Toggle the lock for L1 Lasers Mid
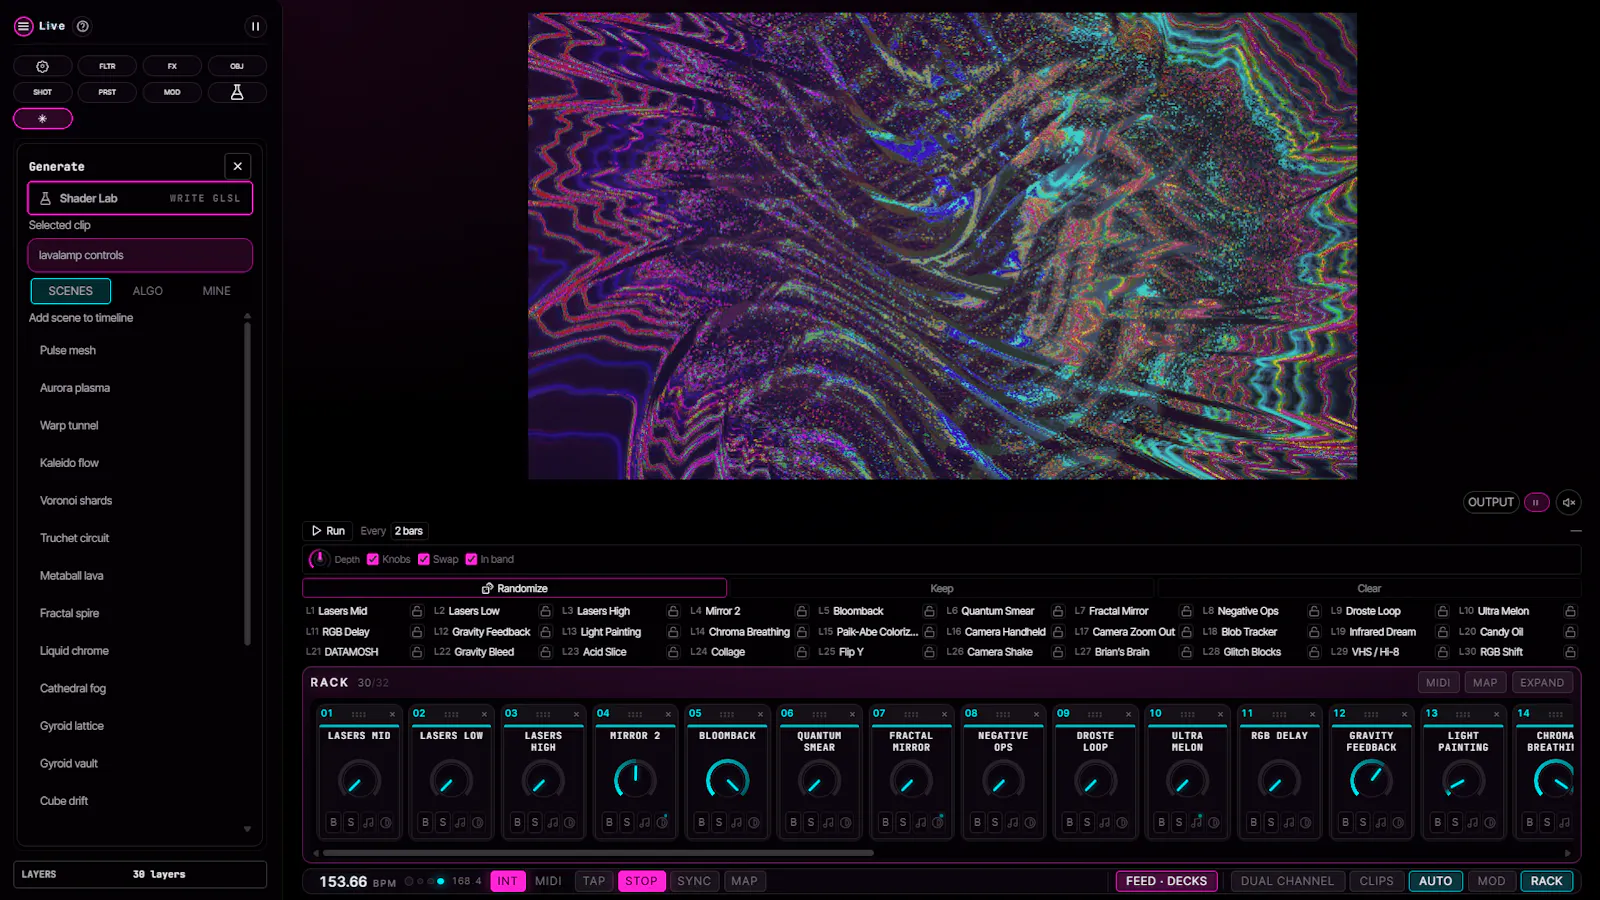 [x=417, y=611]
